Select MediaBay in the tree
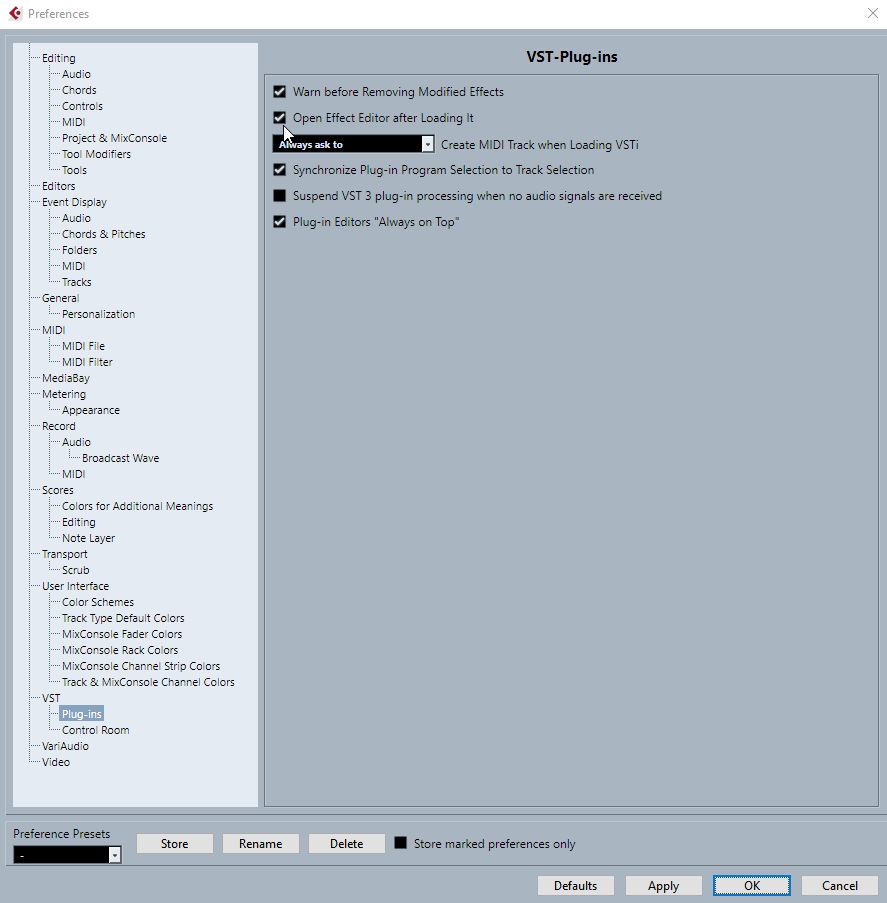 [x=66, y=378]
